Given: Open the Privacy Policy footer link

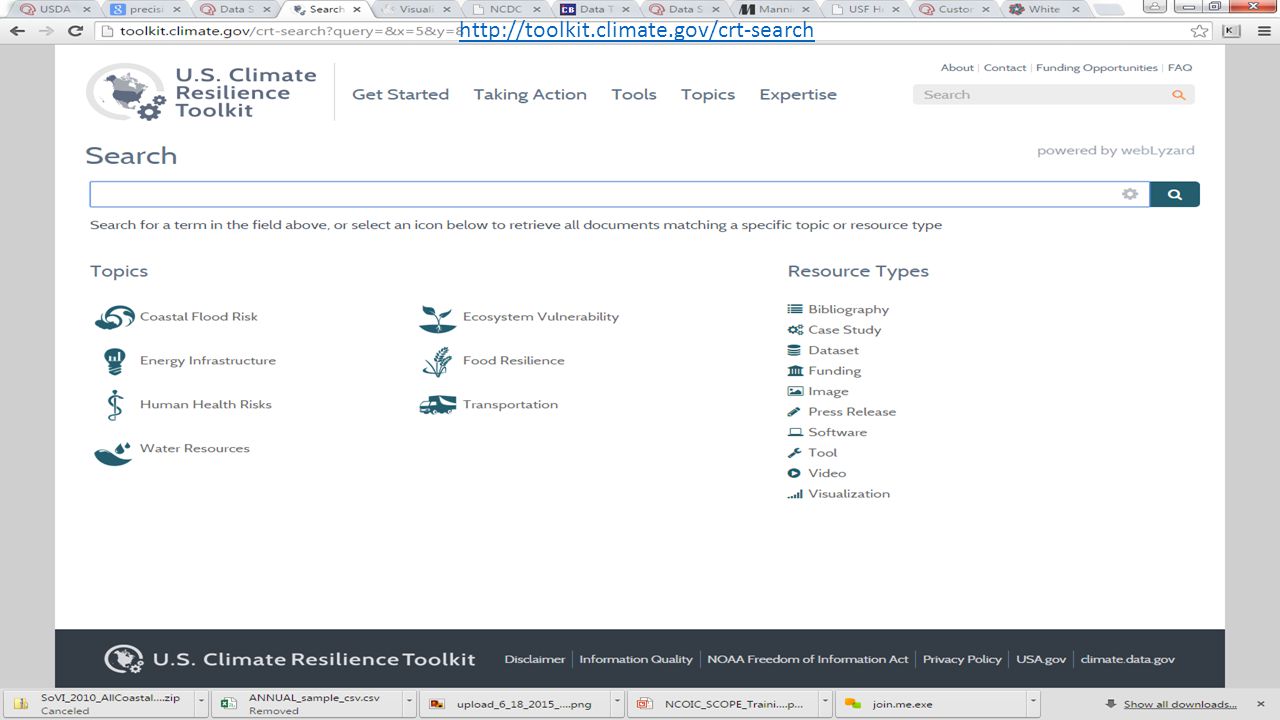Looking at the screenshot, I should [x=962, y=659].
